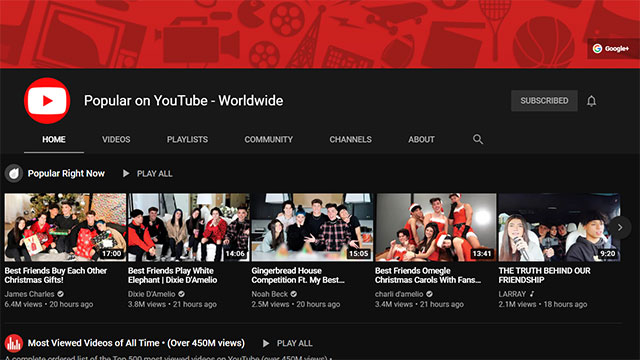
Task: Click the 15:05 duration badge
Action: (358, 253)
